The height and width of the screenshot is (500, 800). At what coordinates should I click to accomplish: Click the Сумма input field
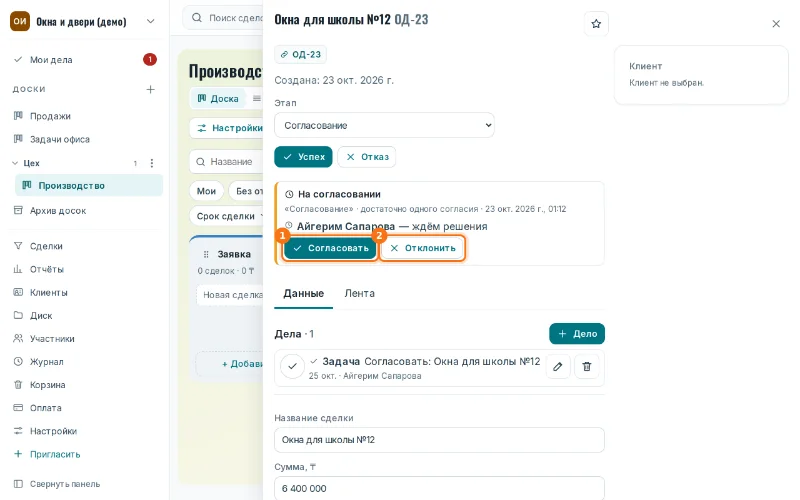pos(439,488)
